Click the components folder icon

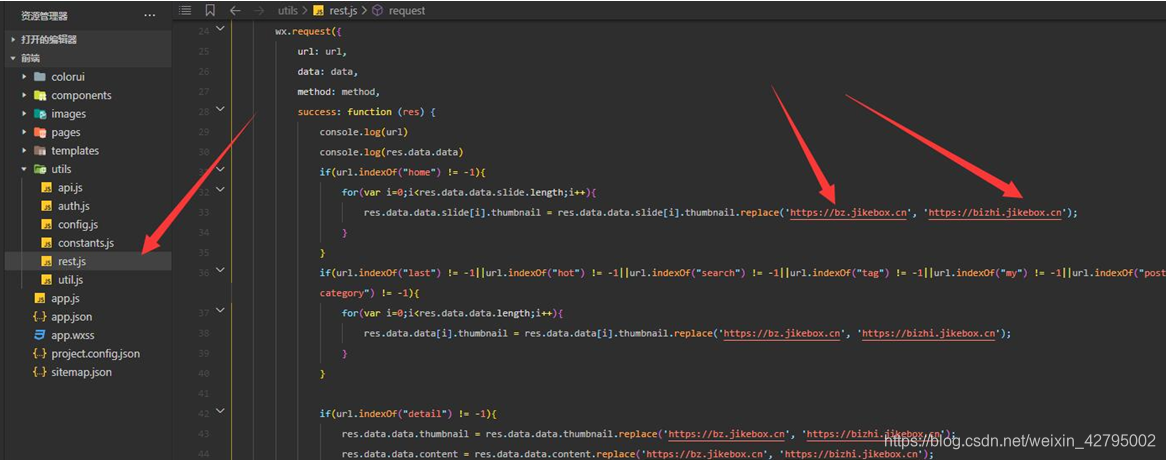pos(39,95)
